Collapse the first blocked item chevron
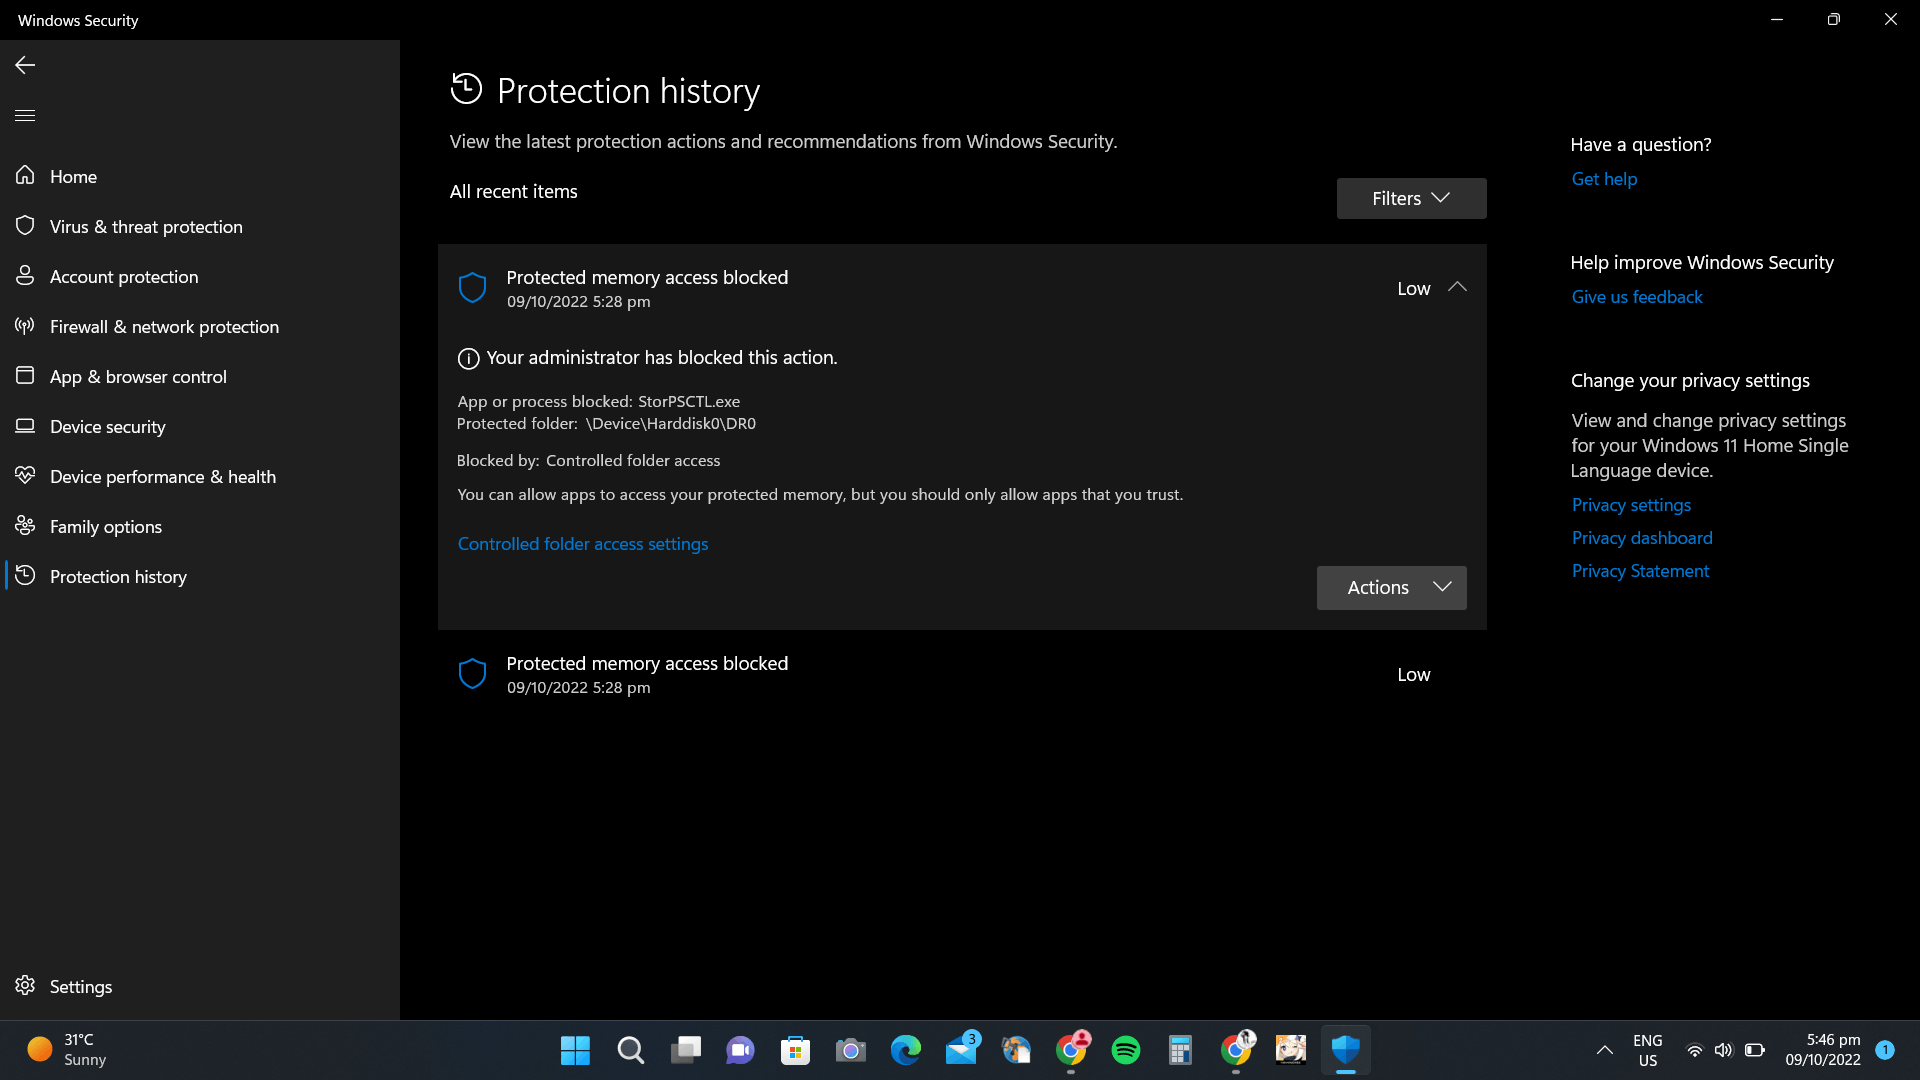The image size is (1920, 1080). [1457, 288]
